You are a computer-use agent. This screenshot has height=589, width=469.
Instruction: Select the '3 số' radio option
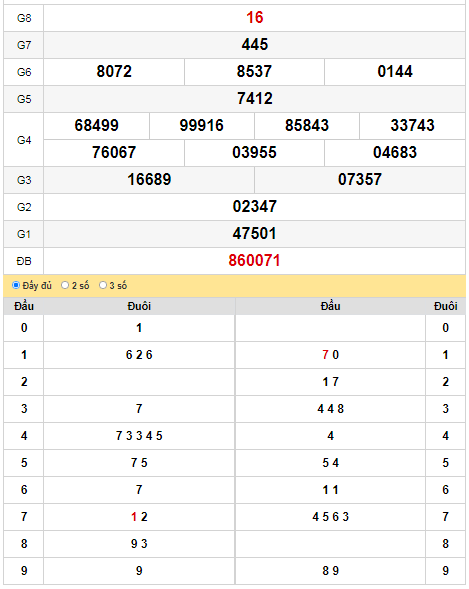coord(103,285)
